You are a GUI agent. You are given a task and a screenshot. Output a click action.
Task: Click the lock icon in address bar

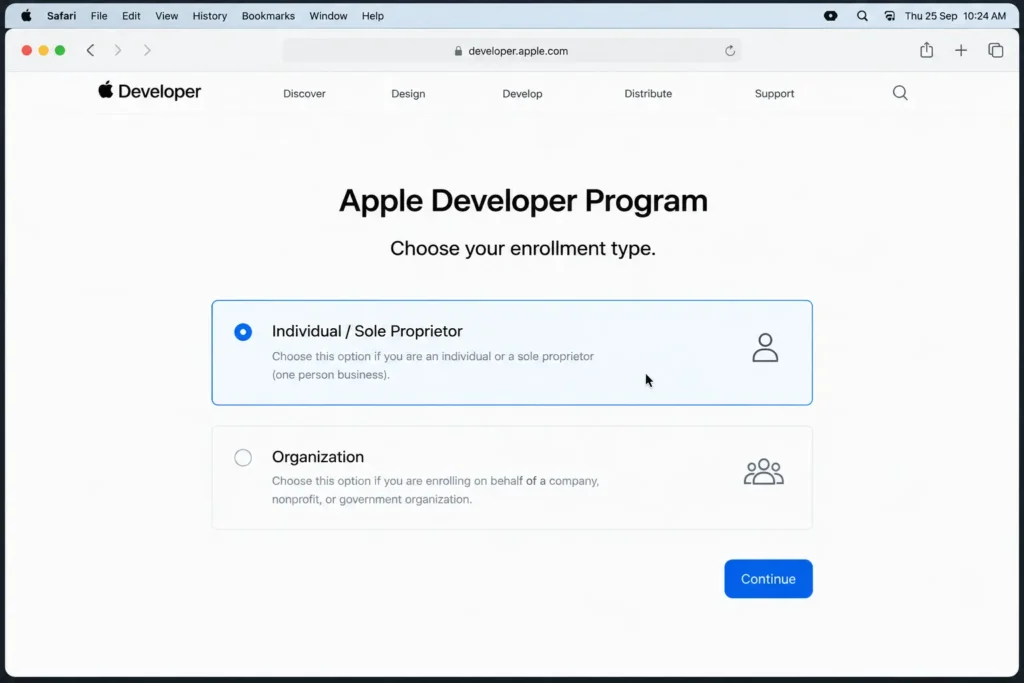[x=458, y=51]
